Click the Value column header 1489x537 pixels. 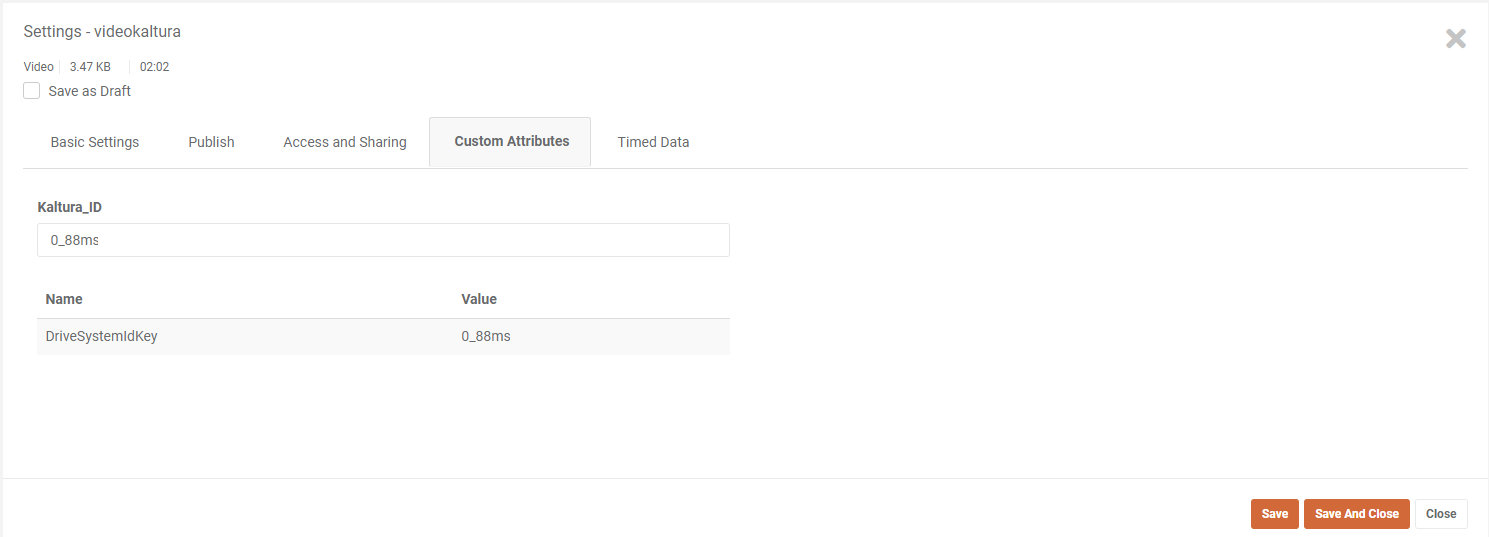479,299
